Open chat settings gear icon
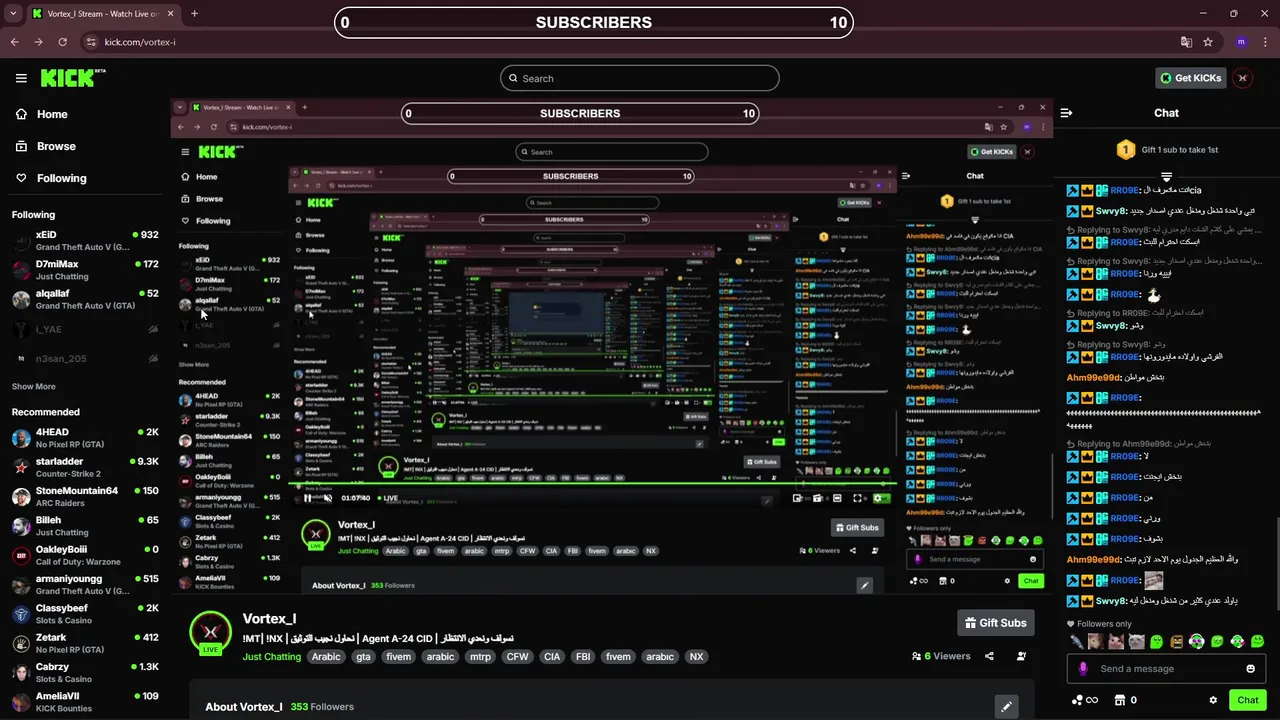 (x=1213, y=700)
